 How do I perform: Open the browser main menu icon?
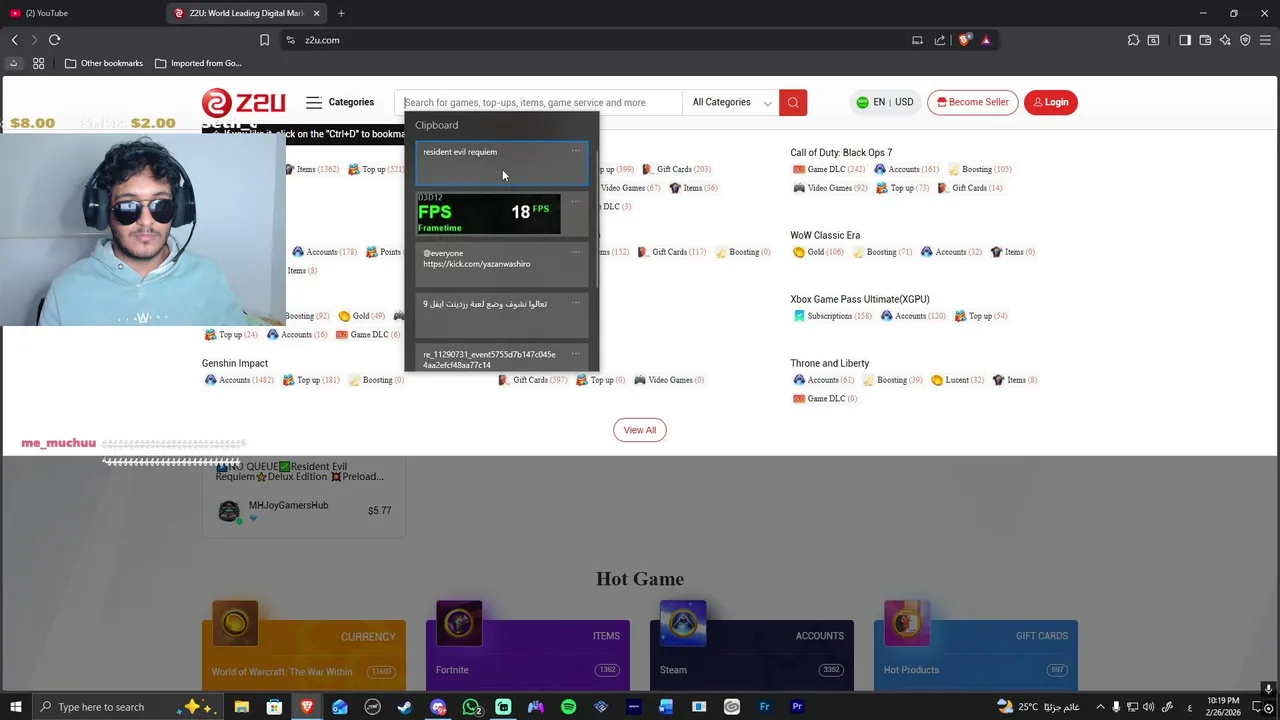click(1265, 40)
